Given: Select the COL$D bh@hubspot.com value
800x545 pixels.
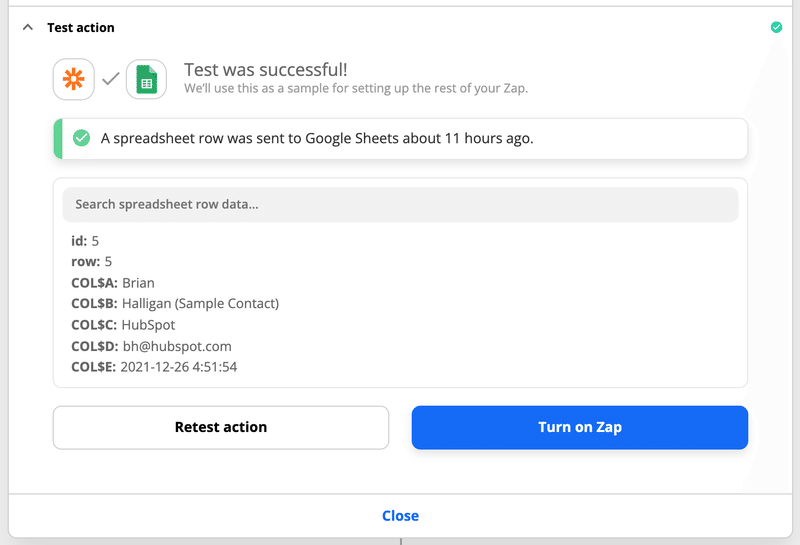Looking at the screenshot, I should [177, 346].
